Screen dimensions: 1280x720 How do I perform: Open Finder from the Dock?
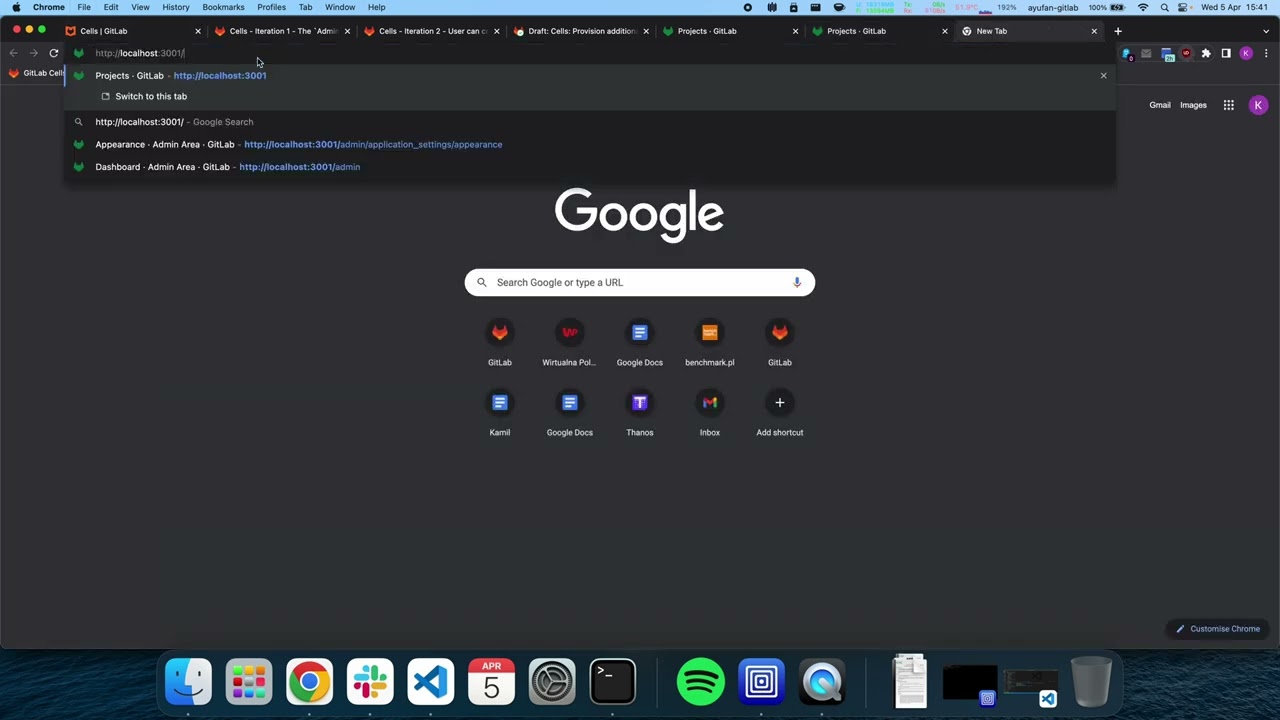(x=188, y=681)
